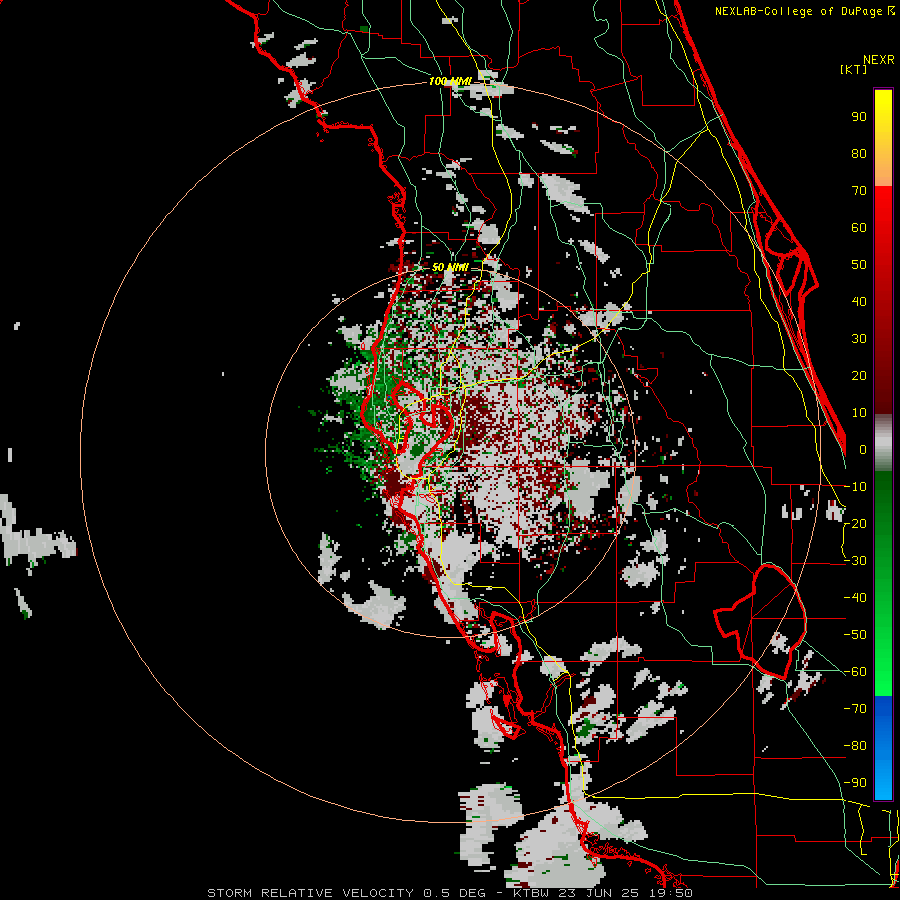Pick the gray near-zero segment of the color bar
The height and width of the screenshot is (900, 900).
point(883,443)
